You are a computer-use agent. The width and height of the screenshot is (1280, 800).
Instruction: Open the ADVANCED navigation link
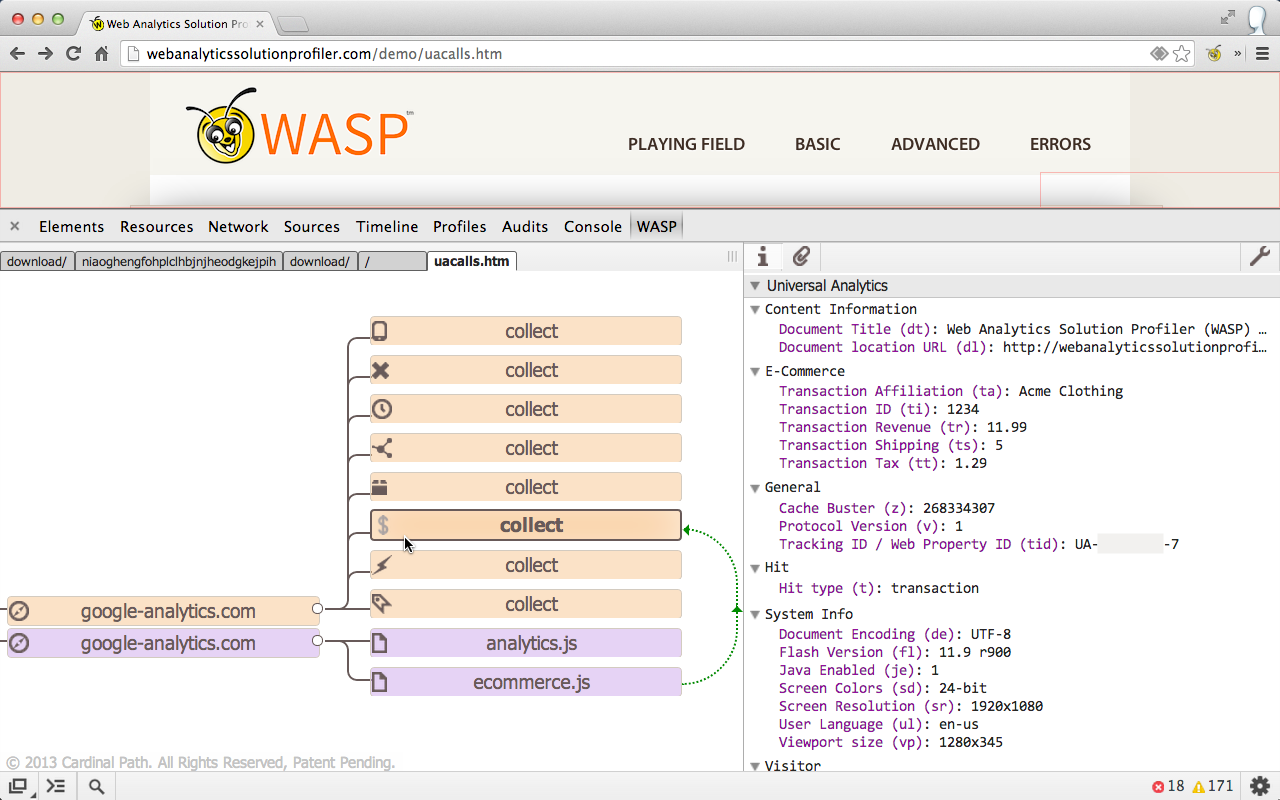[x=935, y=144]
